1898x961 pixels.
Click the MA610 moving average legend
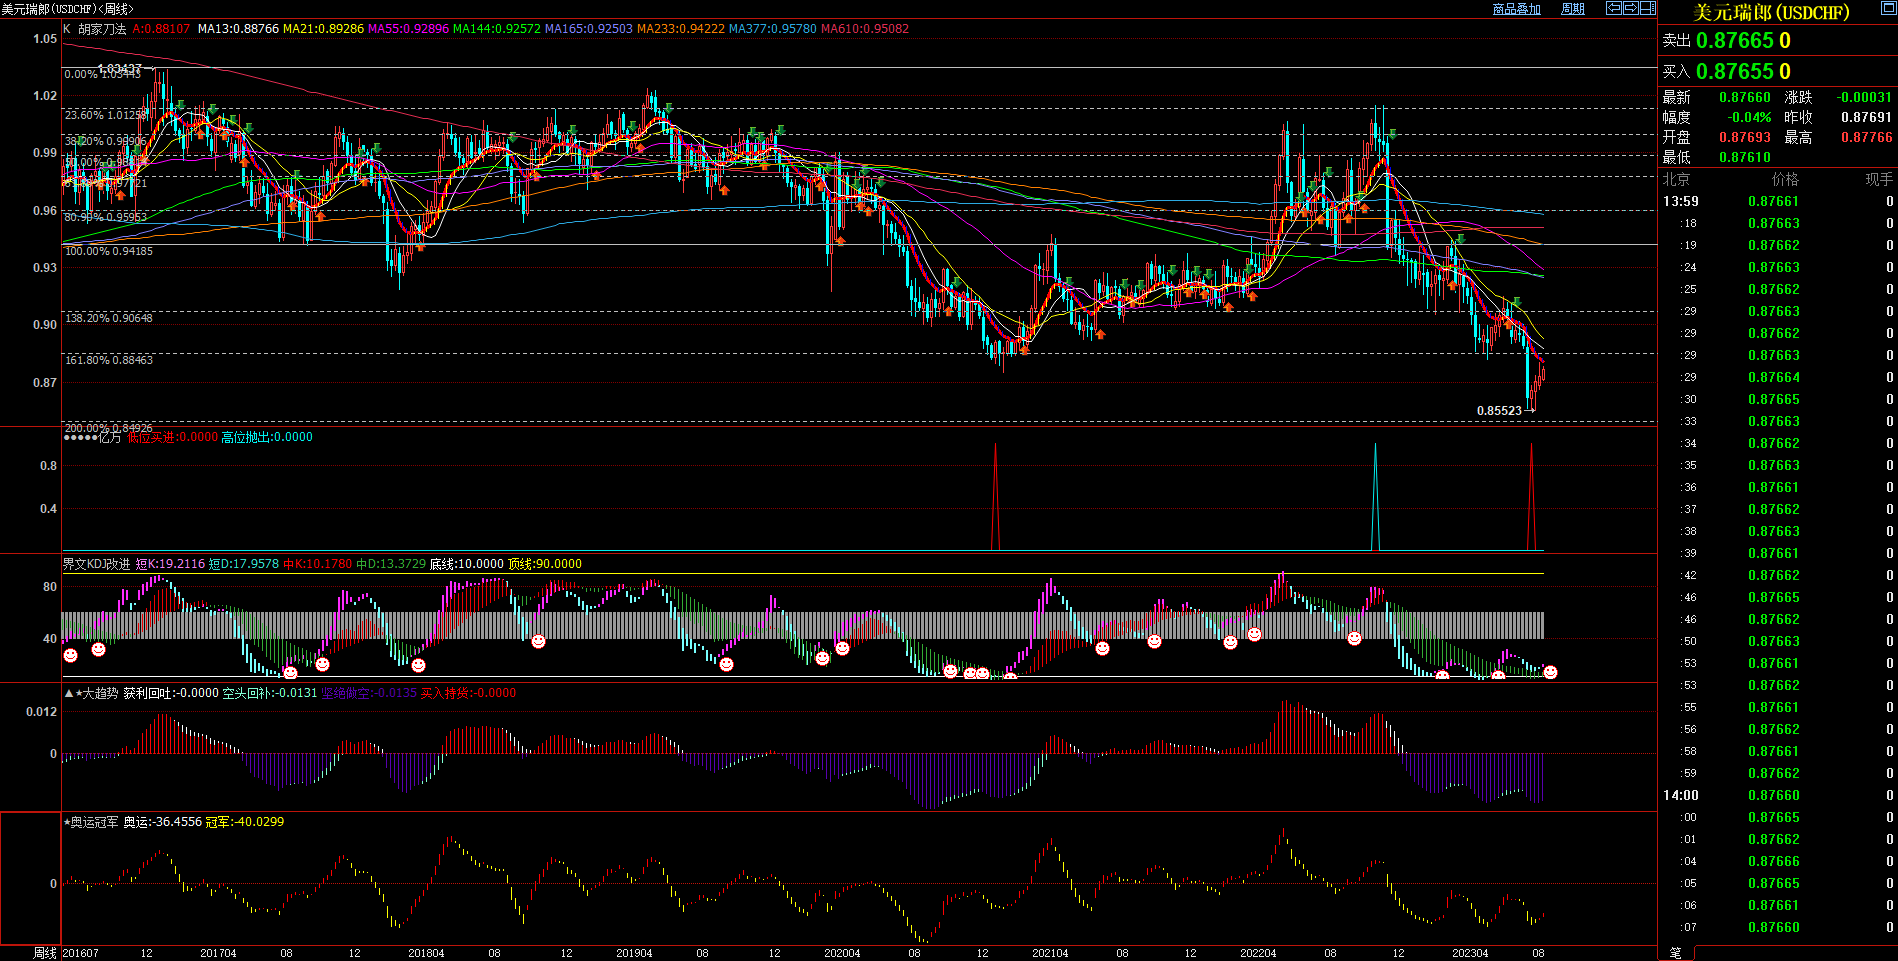tap(865, 29)
